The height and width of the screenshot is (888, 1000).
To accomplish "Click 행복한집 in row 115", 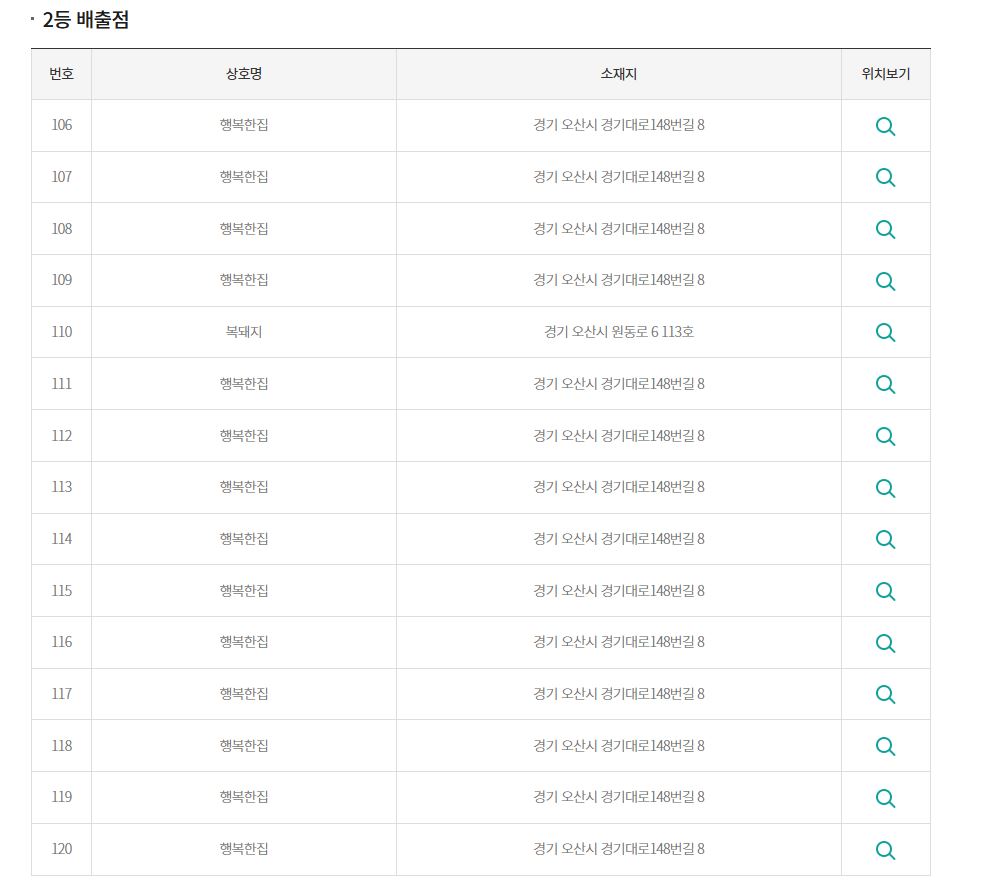I will (x=244, y=591).
